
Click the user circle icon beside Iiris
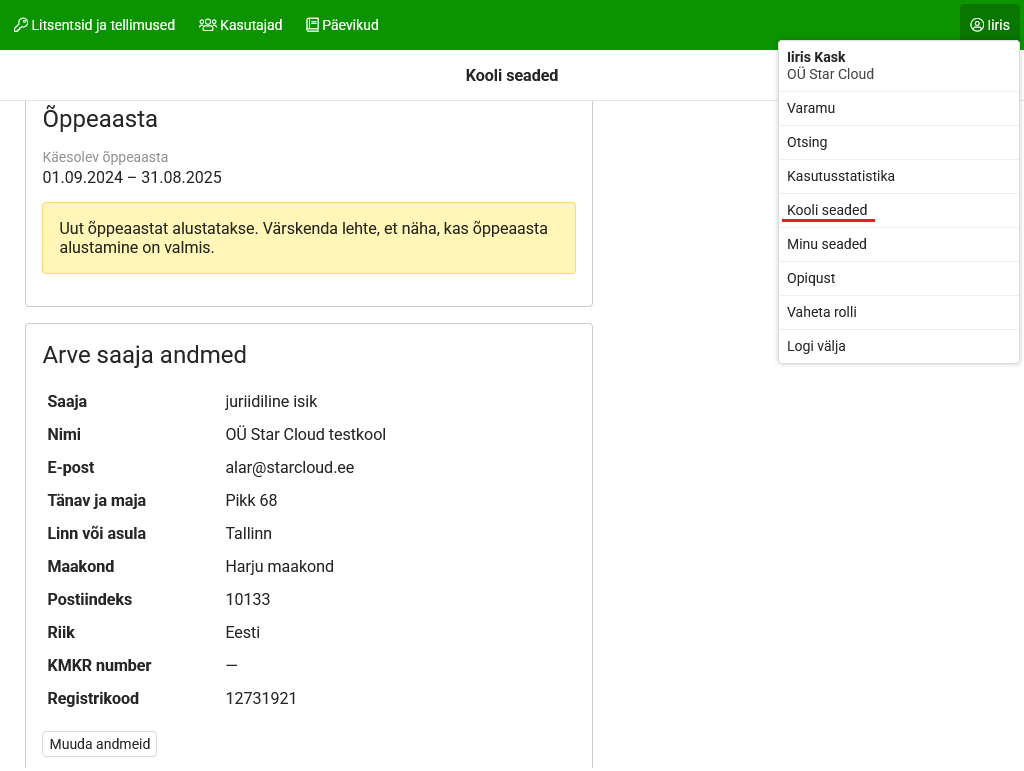tap(977, 25)
